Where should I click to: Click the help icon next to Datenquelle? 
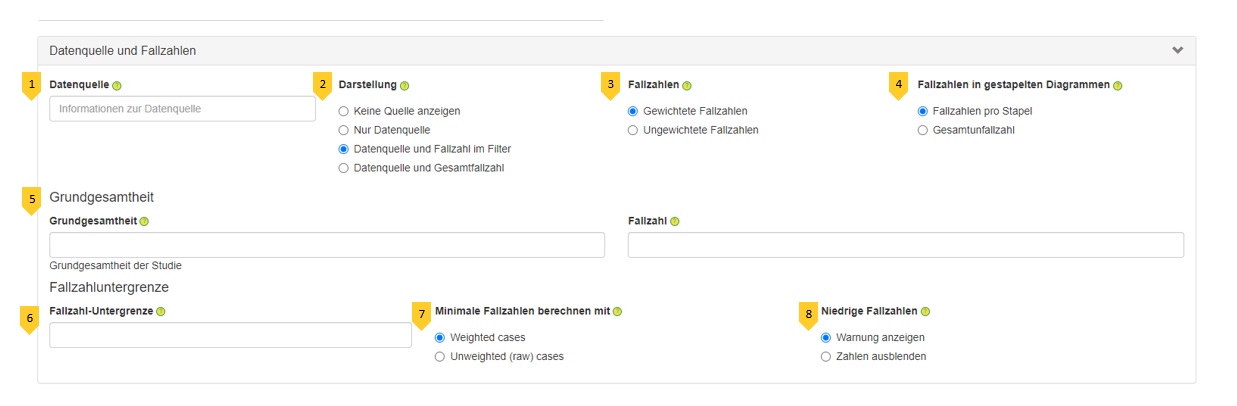pyautogui.click(x=117, y=86)
